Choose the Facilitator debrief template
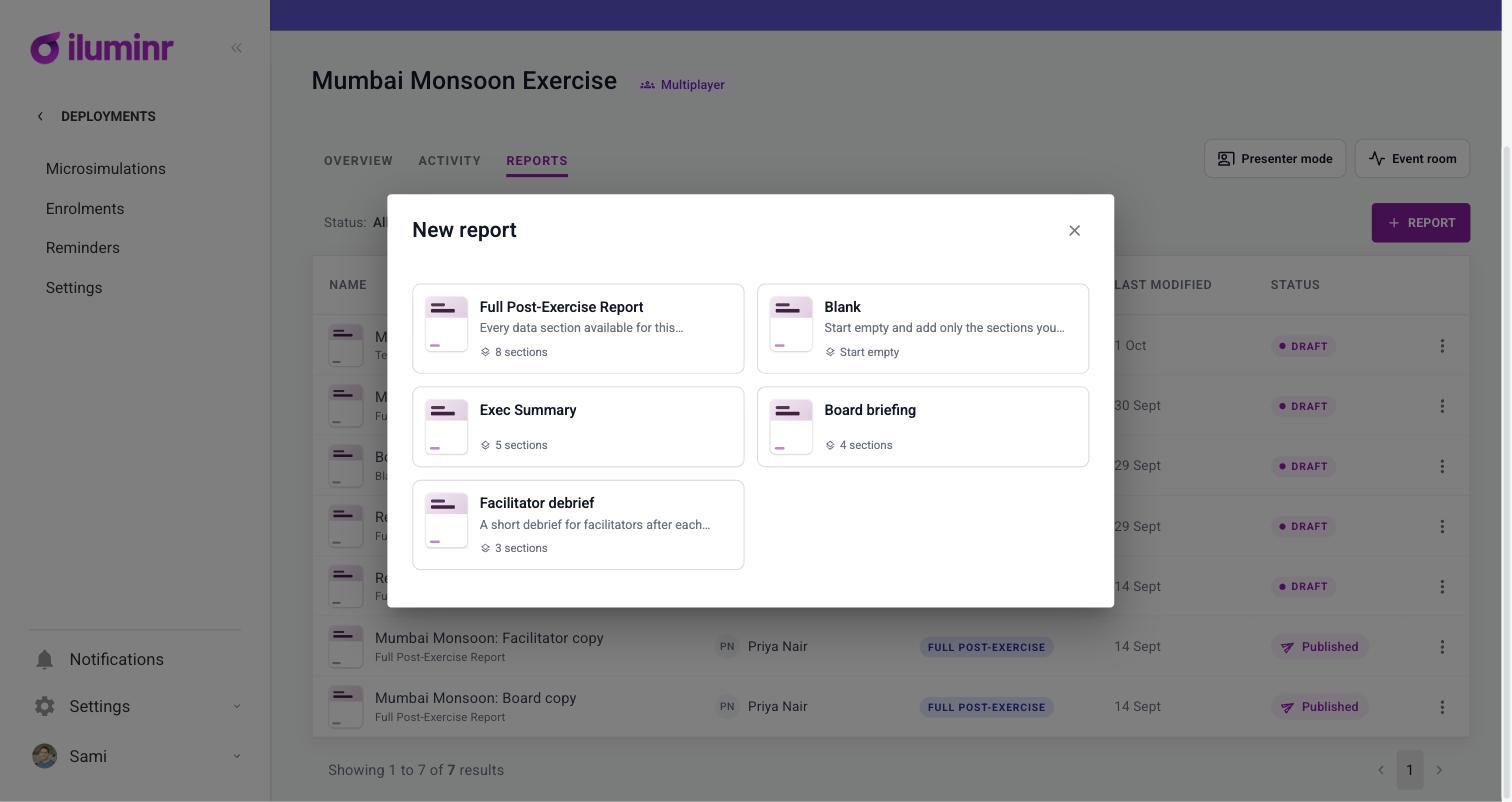Image resolution: width=1512 pixels, height=802 pixels. click(578, 525)
